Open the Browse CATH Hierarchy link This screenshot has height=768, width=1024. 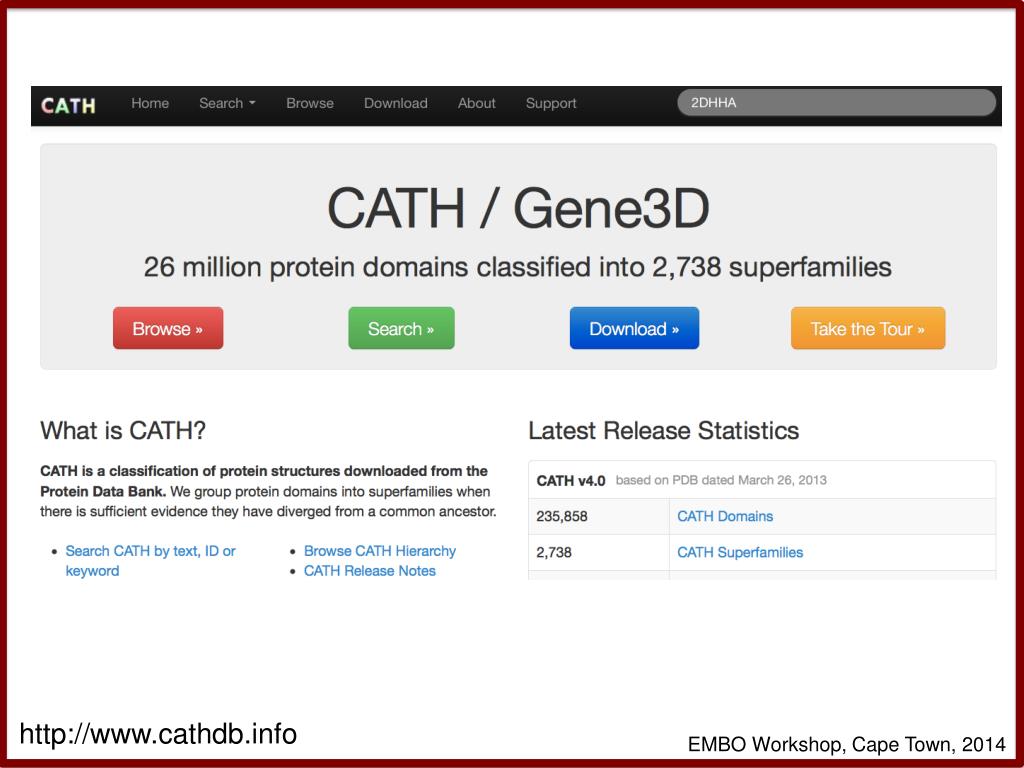click(x=379, y=551)
